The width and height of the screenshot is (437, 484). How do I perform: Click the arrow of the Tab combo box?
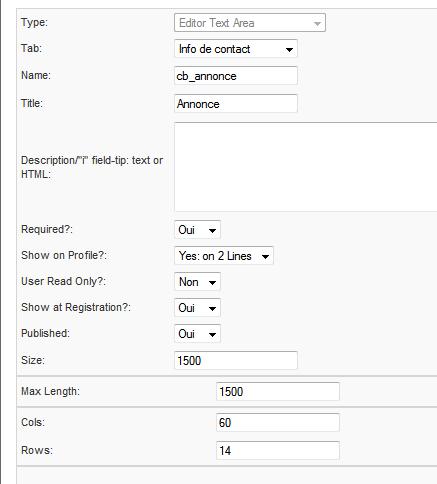coord(289,50)
